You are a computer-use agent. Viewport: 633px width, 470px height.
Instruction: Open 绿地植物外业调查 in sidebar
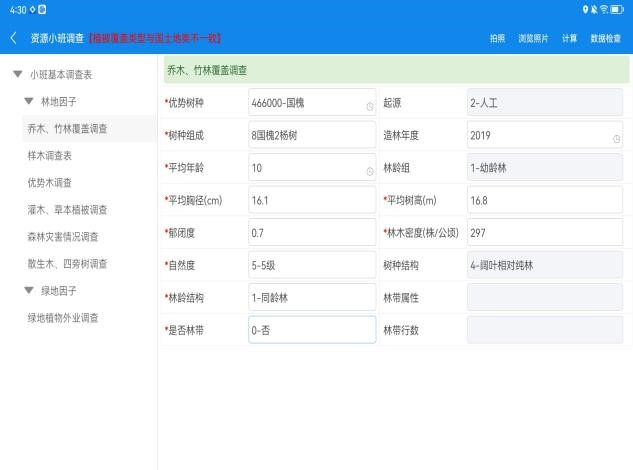pos(63,318)
